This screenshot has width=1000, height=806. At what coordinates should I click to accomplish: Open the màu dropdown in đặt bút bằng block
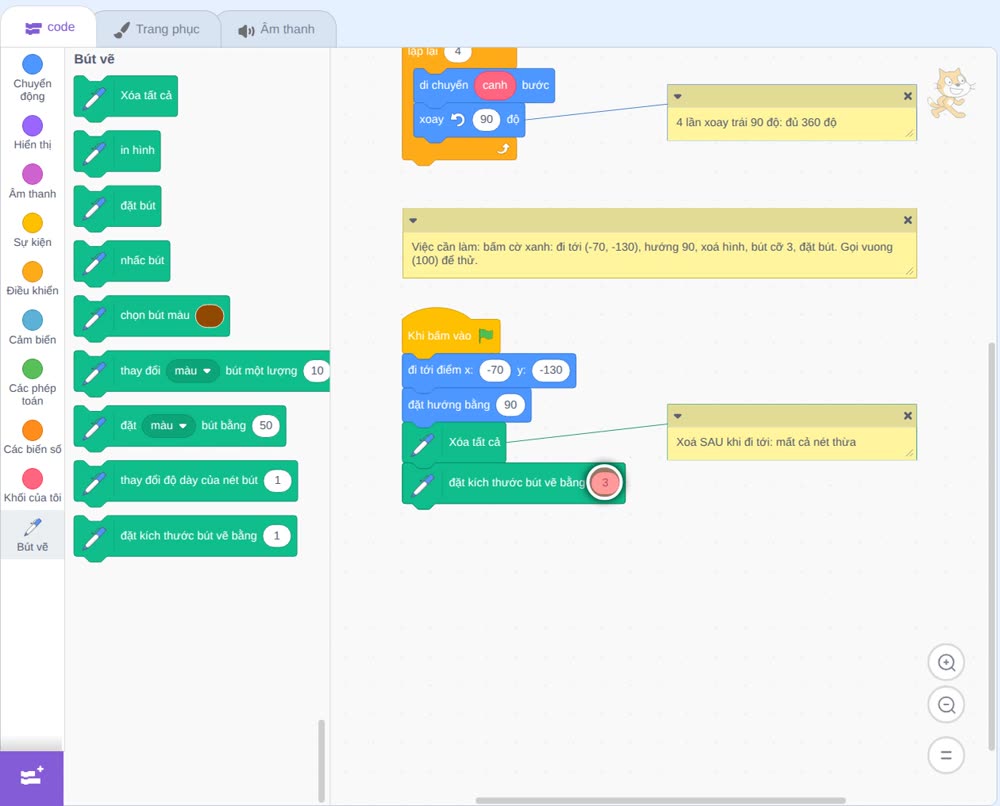click(x=168, y=425)
